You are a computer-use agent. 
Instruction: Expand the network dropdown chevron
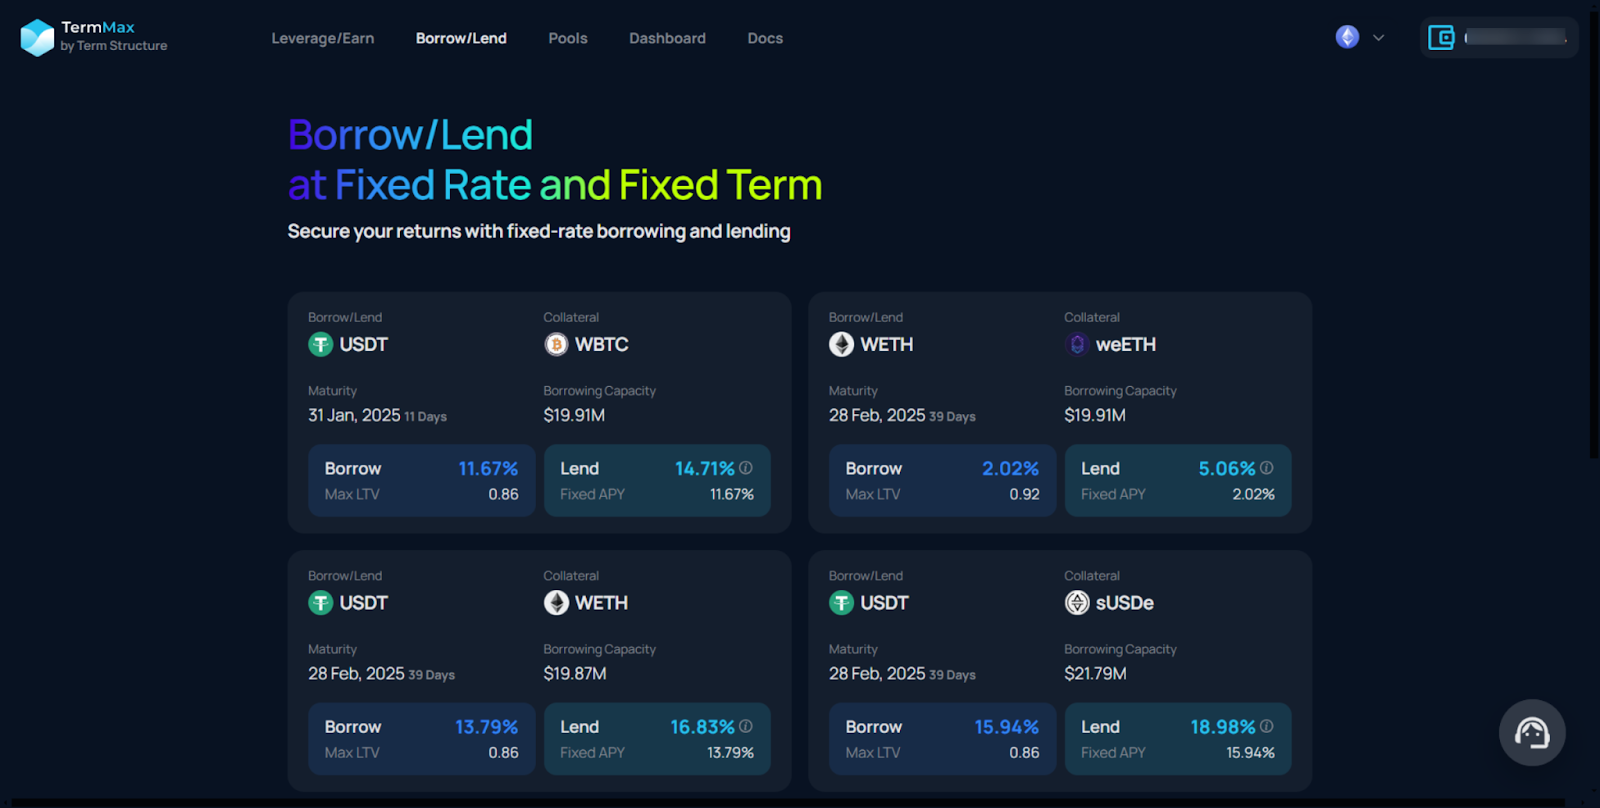[1378, 38]
